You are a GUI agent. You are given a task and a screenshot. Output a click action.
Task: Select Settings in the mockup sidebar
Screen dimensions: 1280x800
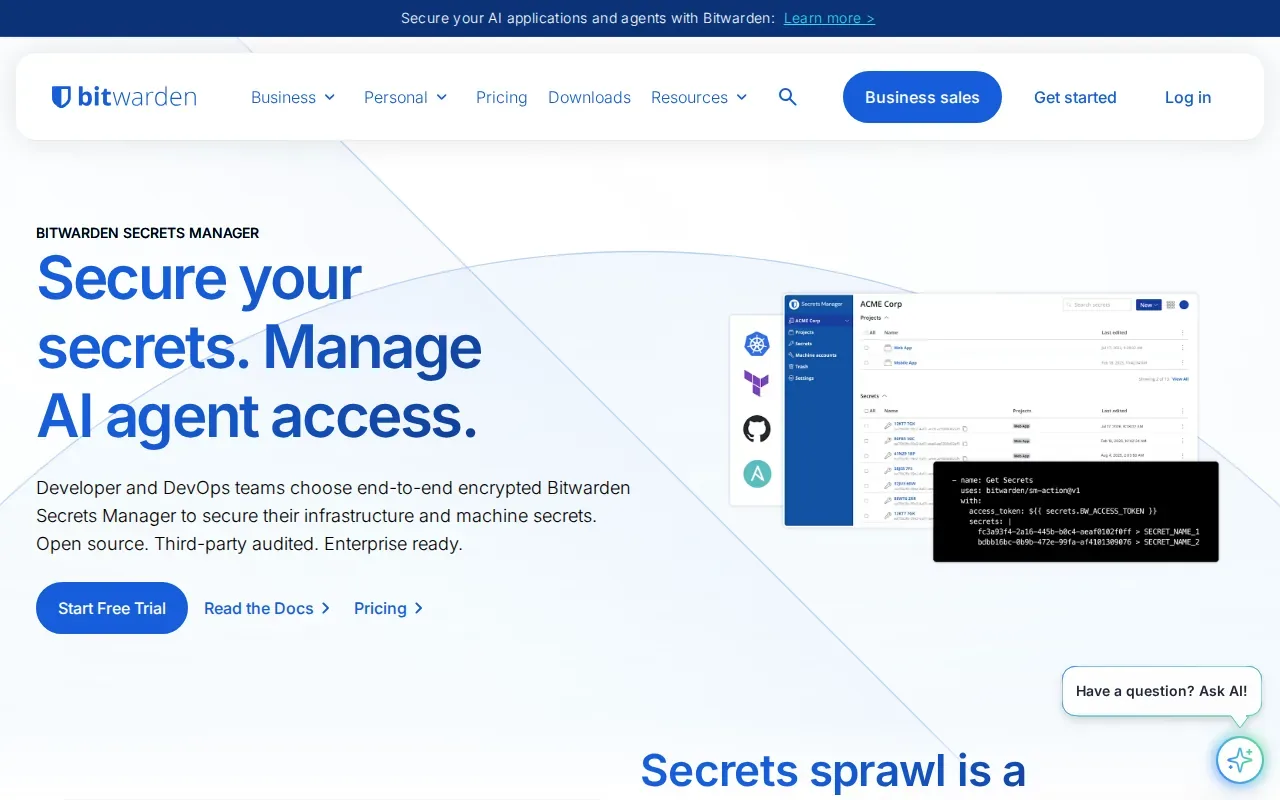(x=801, y=378)
